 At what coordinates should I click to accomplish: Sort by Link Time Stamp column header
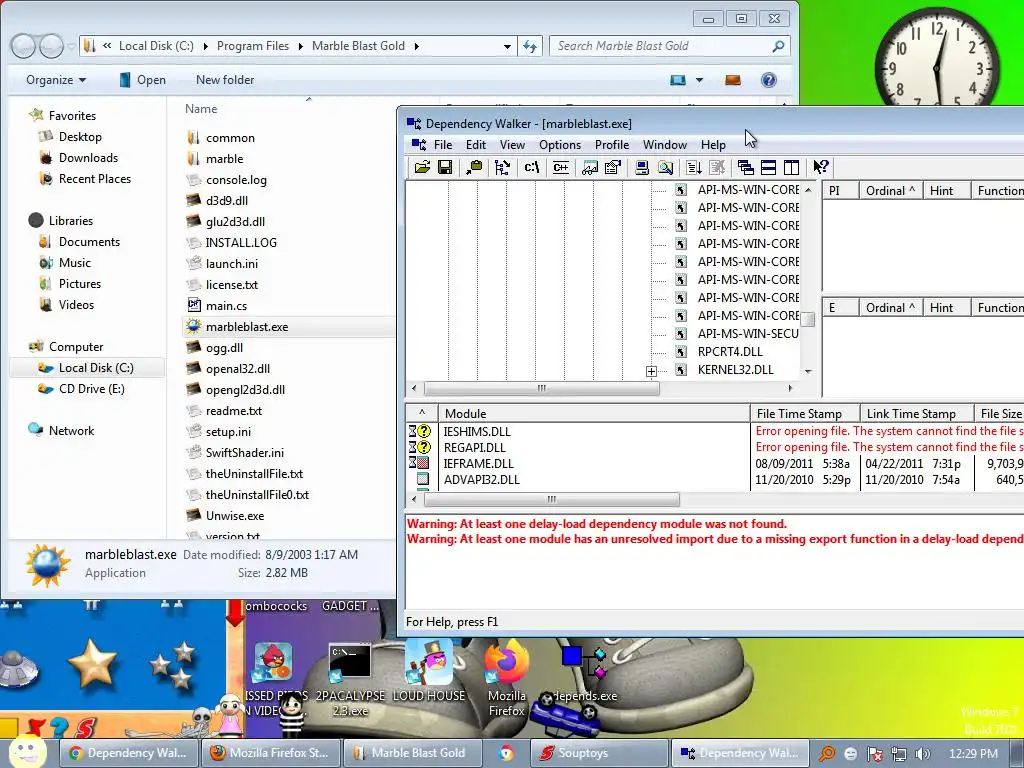point(916,413)
